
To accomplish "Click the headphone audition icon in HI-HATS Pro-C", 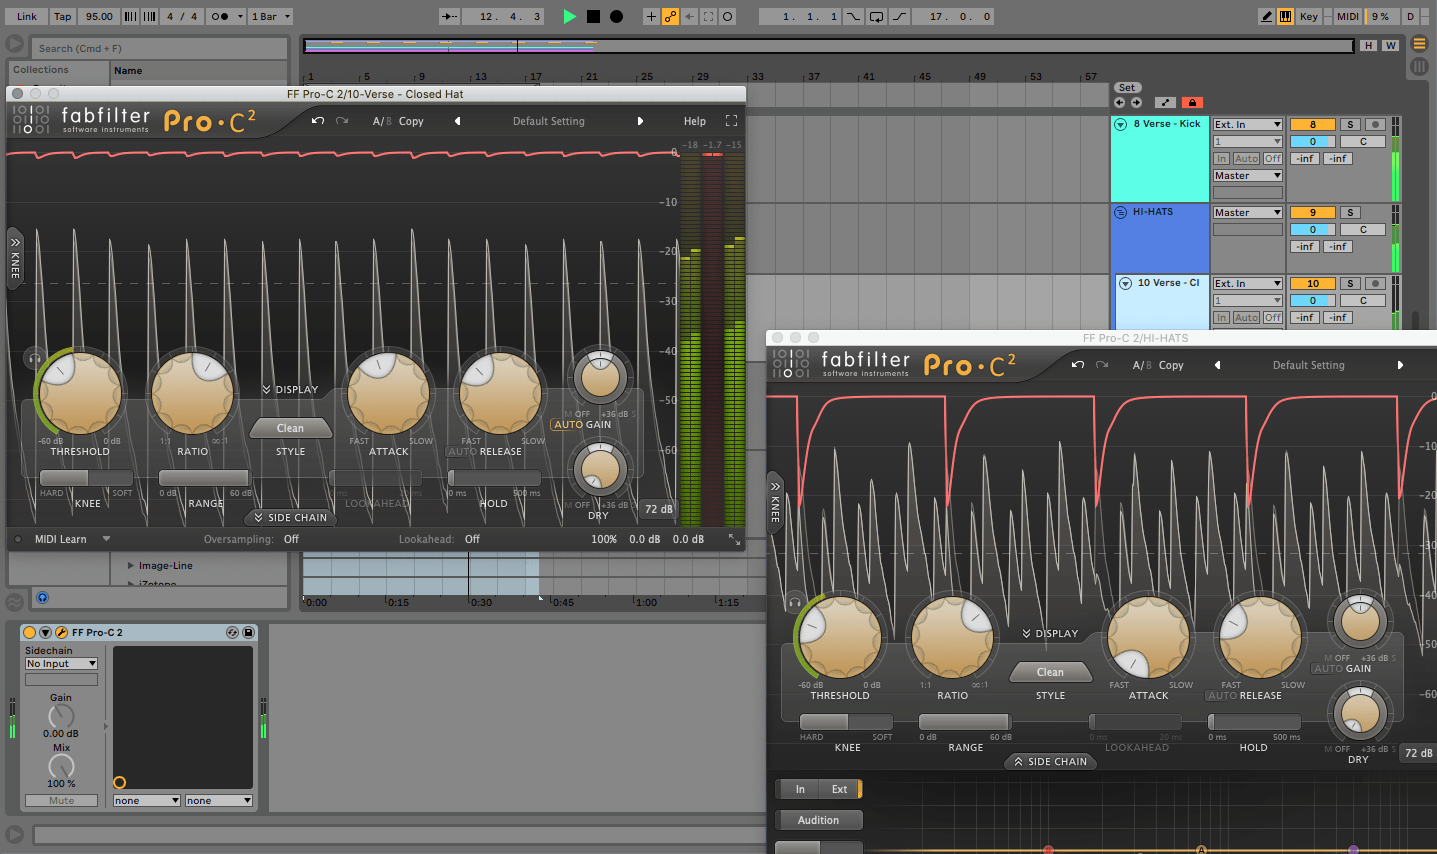I will point(795,600).
